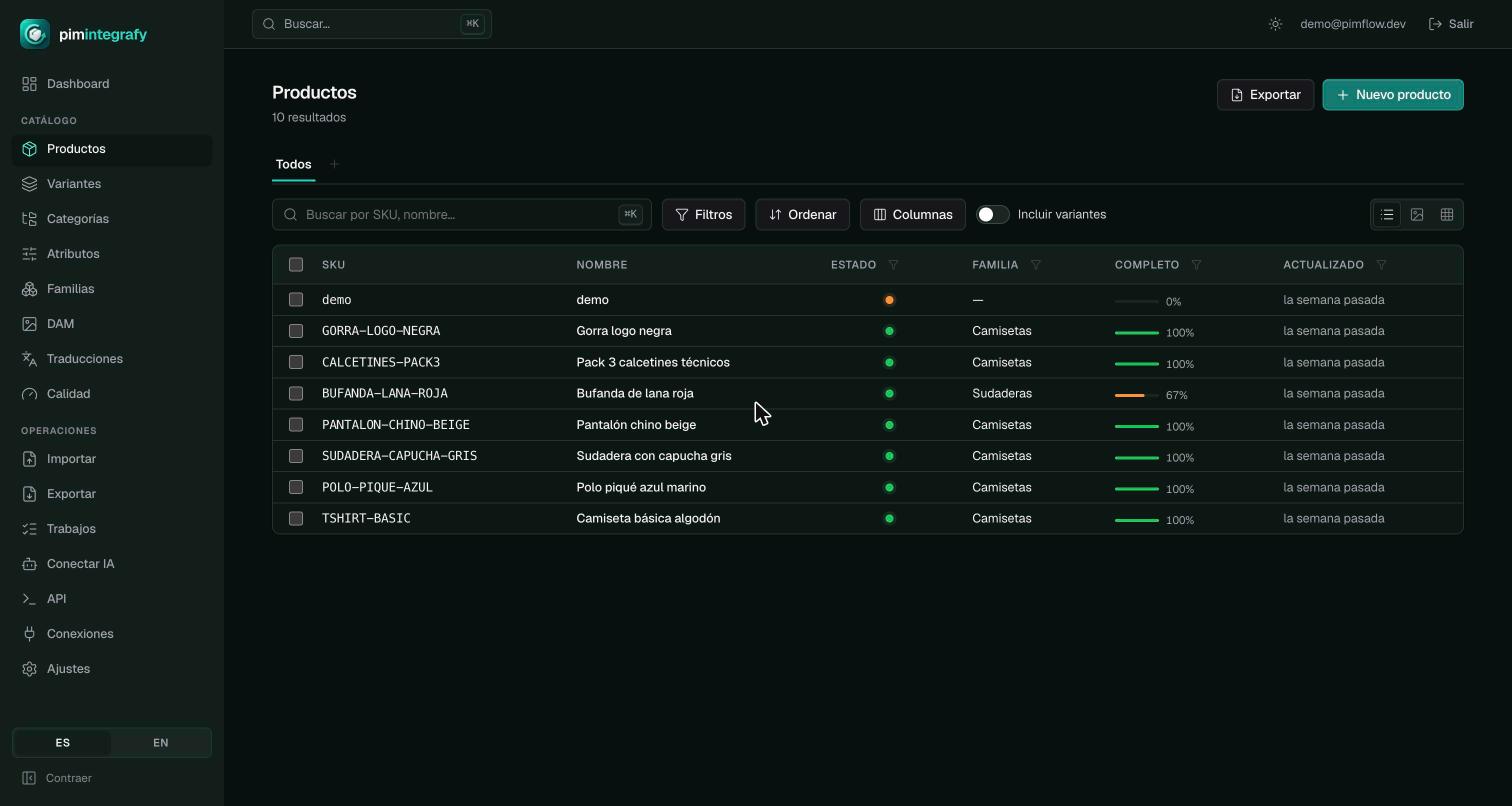The width and height of the screenshot is (1512, 806).
Task: Open the Columnas chooser
Action: point(913,215)
